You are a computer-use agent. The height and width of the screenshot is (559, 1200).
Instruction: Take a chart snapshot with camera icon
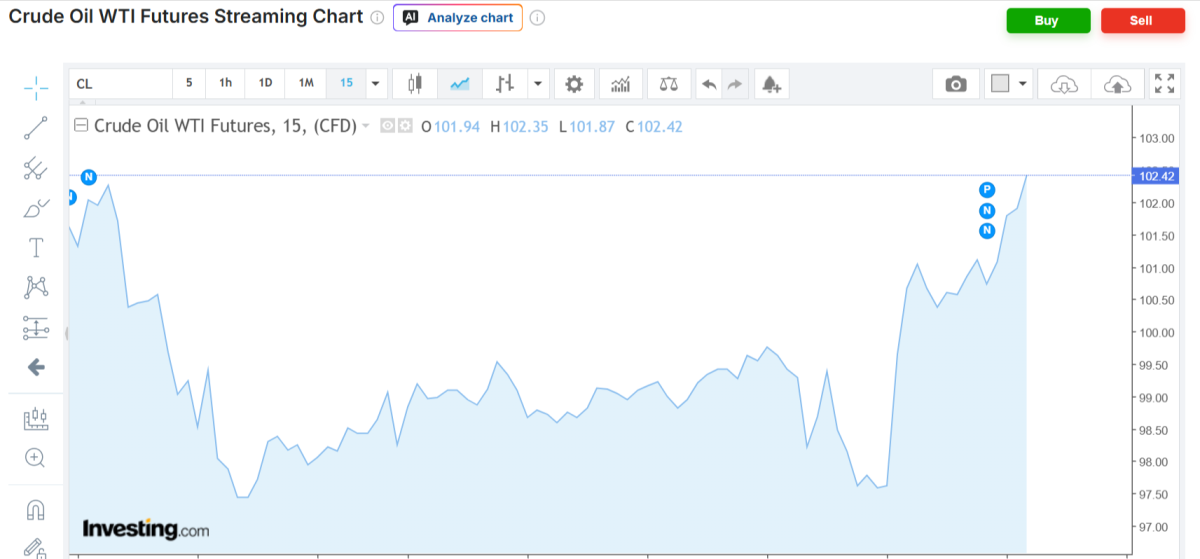click(956, 84)
